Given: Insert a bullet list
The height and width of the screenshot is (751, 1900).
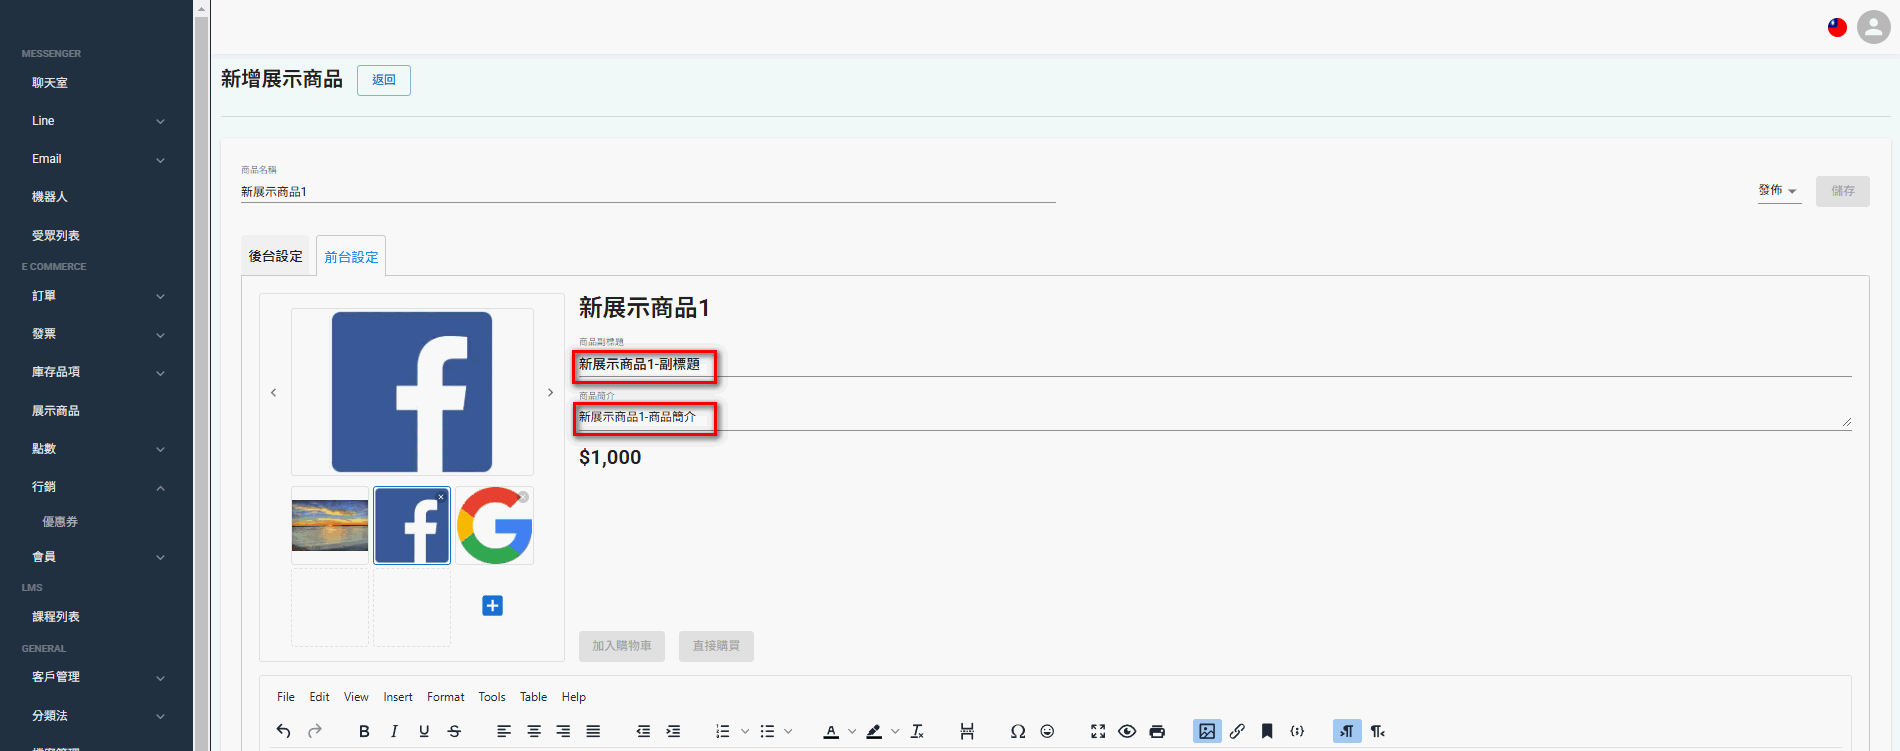Looking at the screenshot, I should (x=767, y=731).
